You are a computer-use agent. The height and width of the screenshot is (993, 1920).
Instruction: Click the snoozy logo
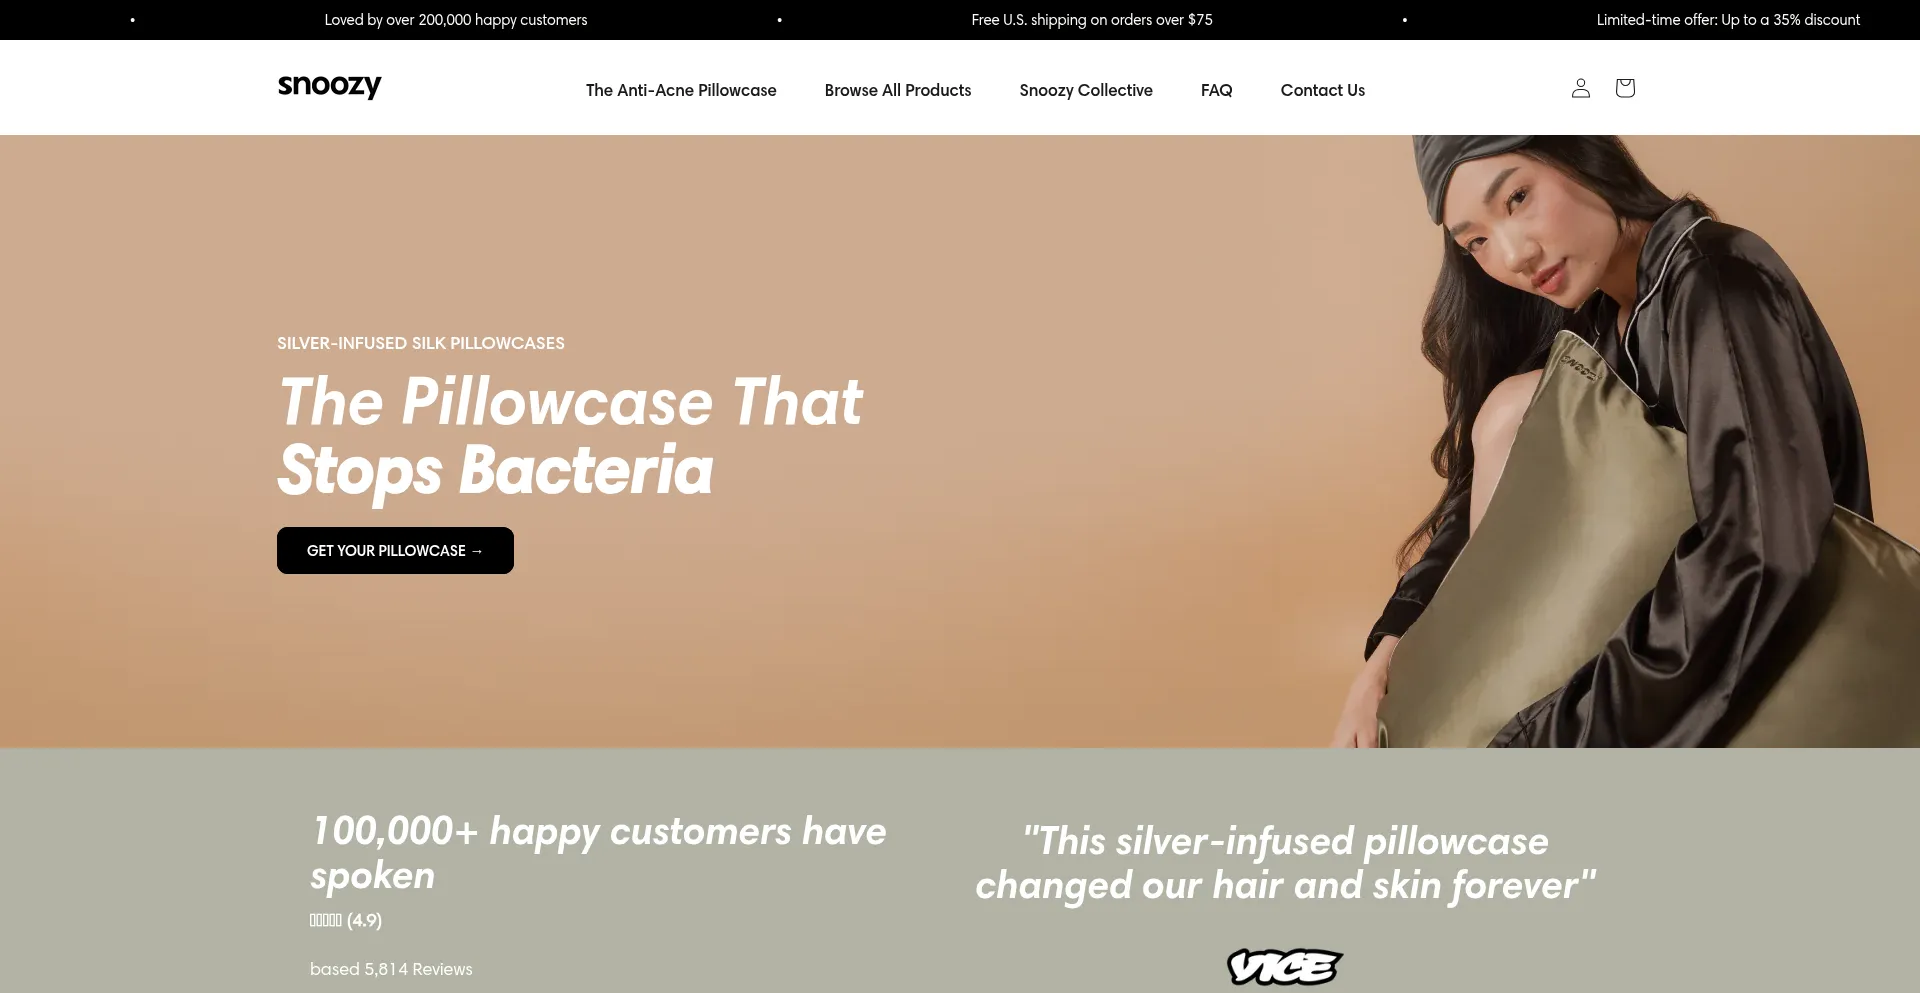[x=329, y=87]
